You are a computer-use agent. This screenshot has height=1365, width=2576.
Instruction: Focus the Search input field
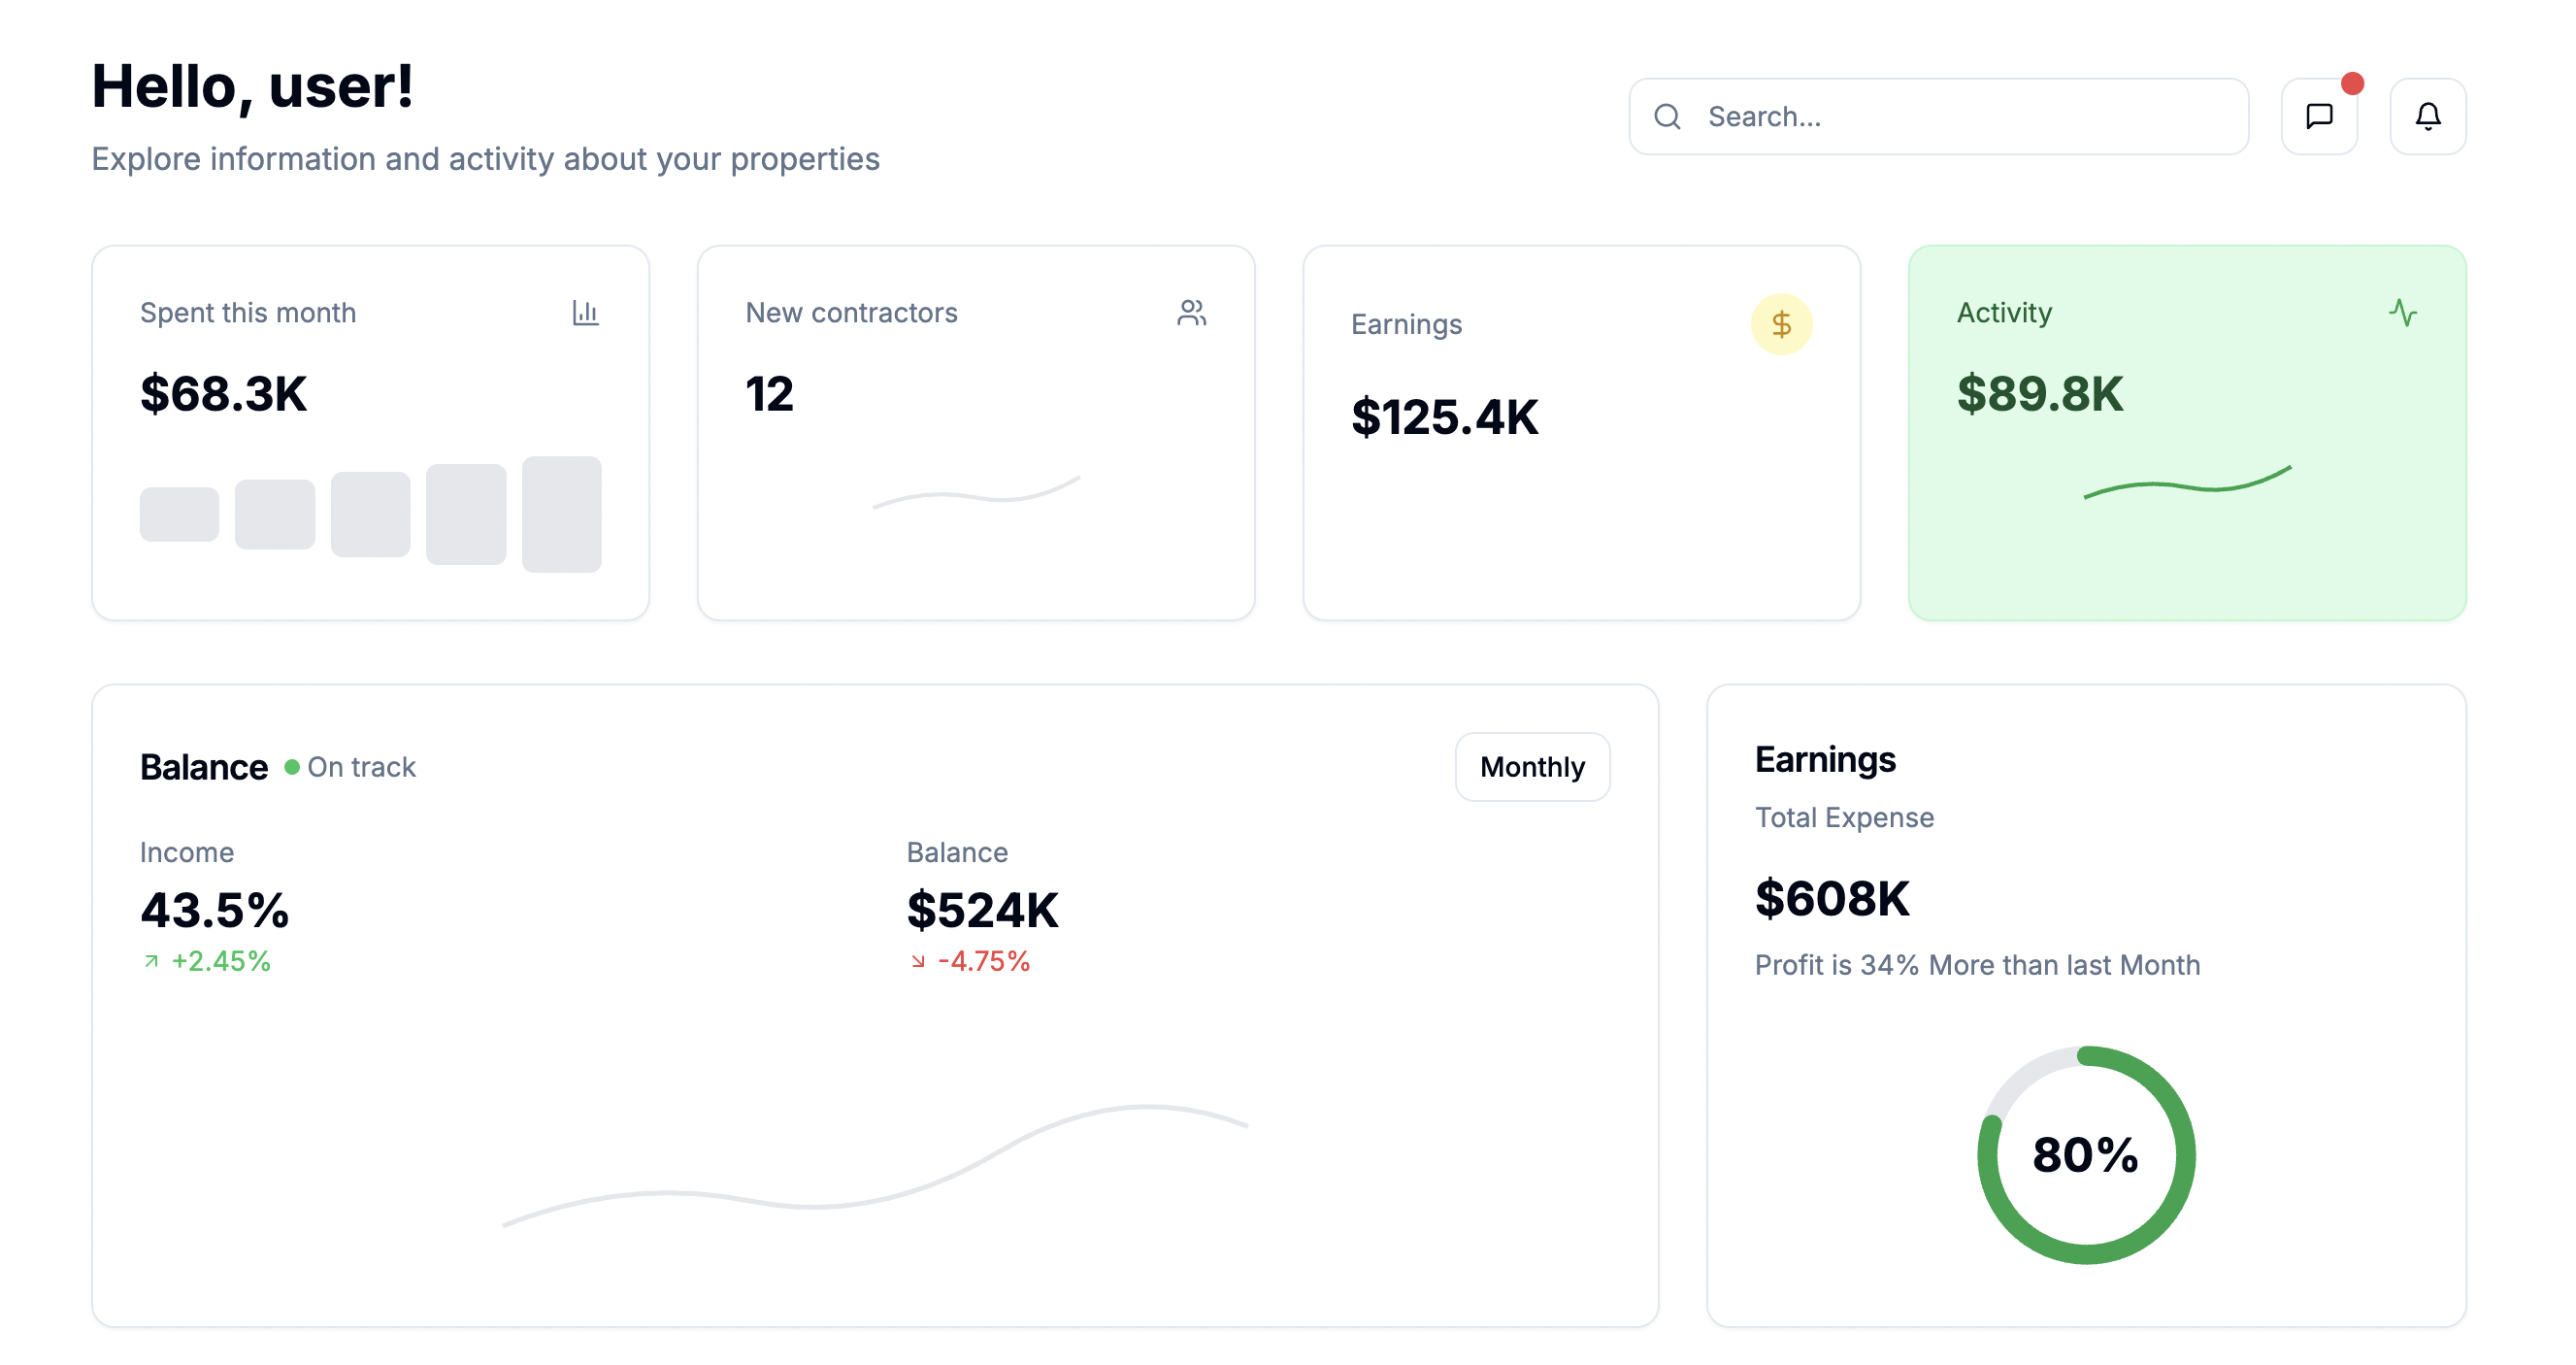pyautogui.click(x=1937, y=116)
